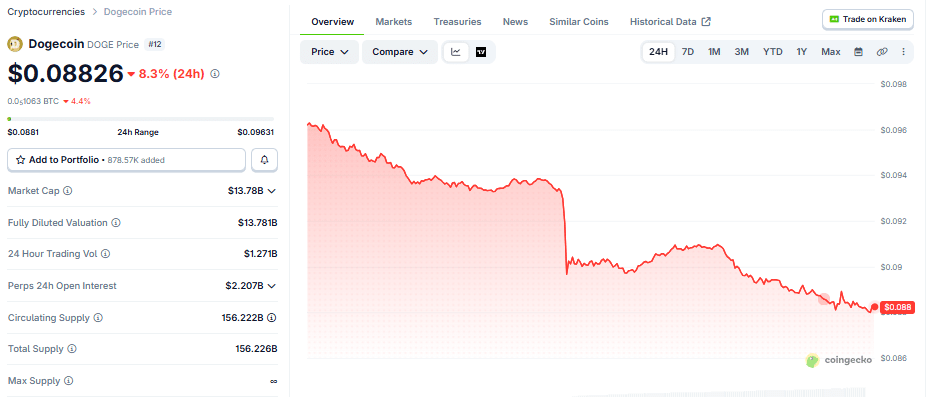This screenshot has height=397, width=930.
Task: Copy chart link icon
Action: [x=882, y=52]
